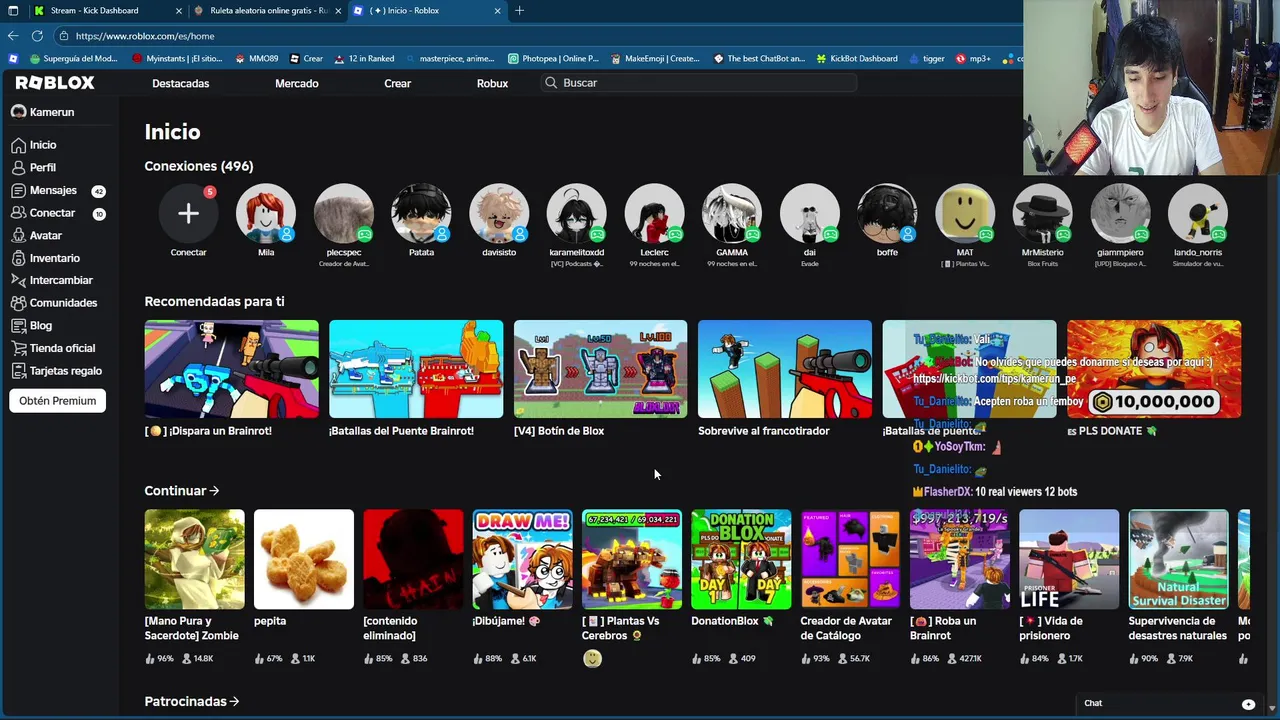Open the Plantas Vs Cerebros thumbnail
1280x720 pixels.
[632, 559]
